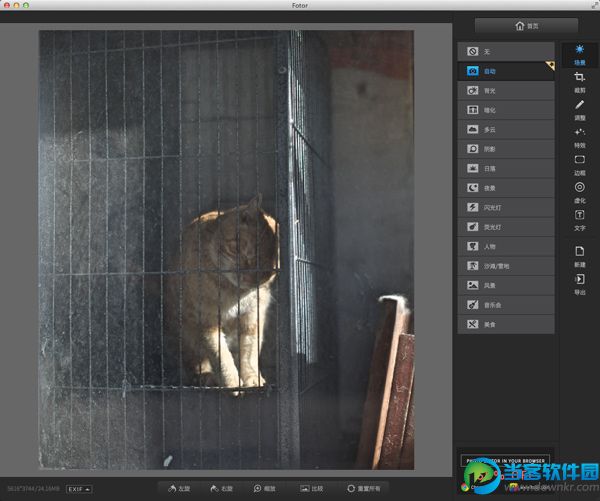Open the Tilt-shift (虚化) tool
Viewport: 600px width, 501px height.
pos(579,193)
